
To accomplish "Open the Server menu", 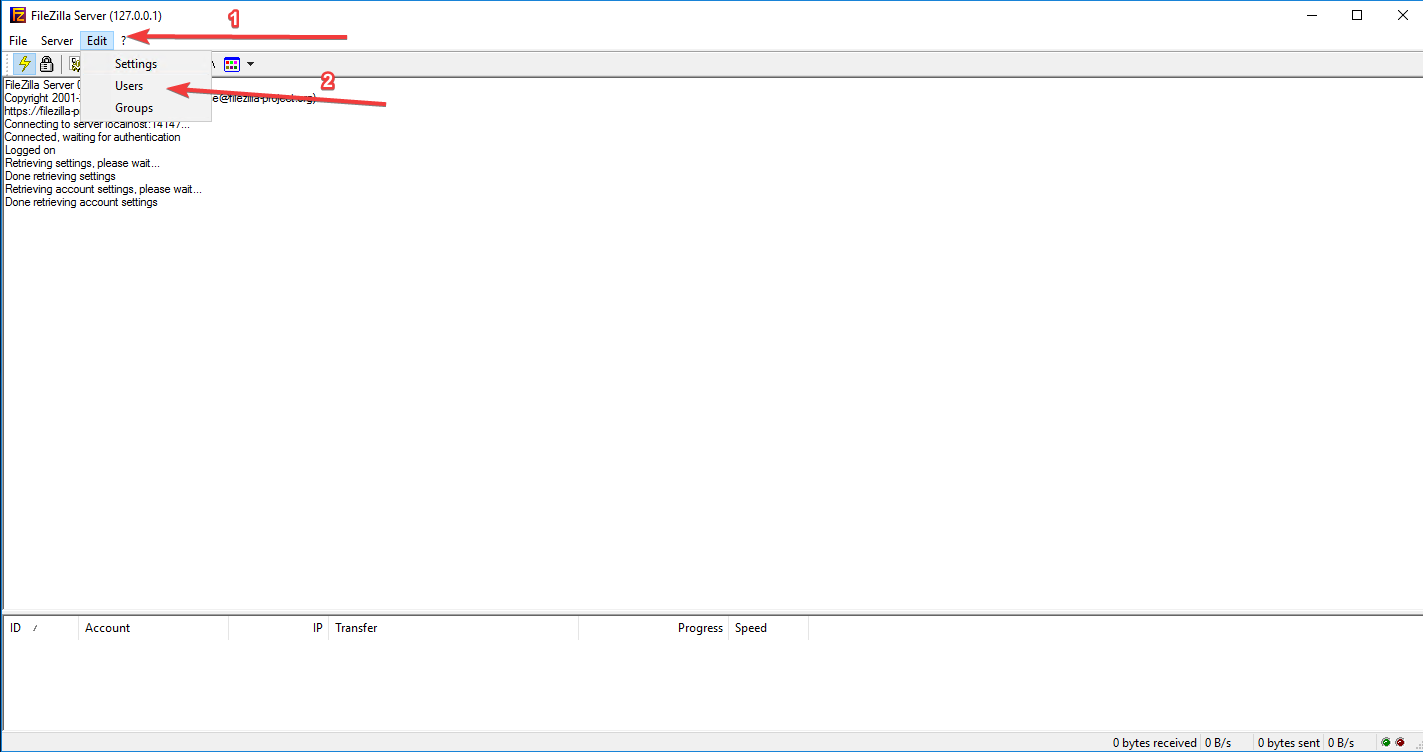I will coord(57,41).
